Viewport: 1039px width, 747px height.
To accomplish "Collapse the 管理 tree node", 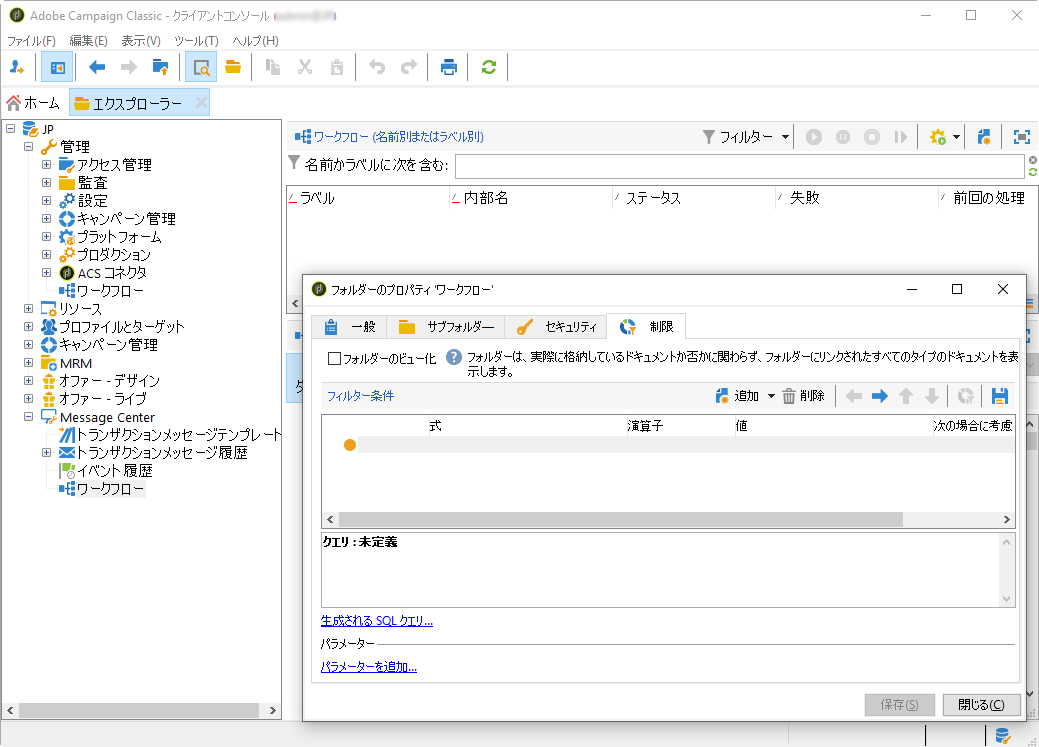I will (x=28, y=146).
